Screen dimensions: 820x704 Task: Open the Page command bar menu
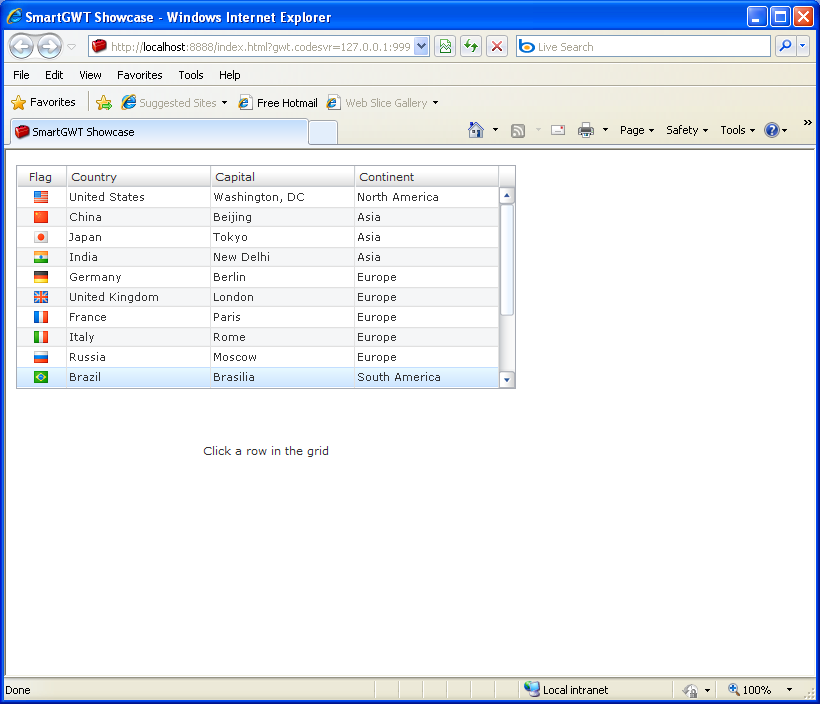(x=637, y=130)
